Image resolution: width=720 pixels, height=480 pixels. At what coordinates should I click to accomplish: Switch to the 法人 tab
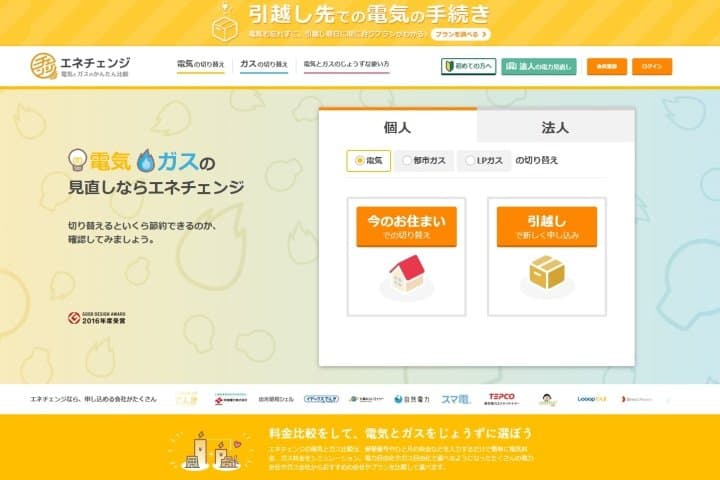pos(556,127)
